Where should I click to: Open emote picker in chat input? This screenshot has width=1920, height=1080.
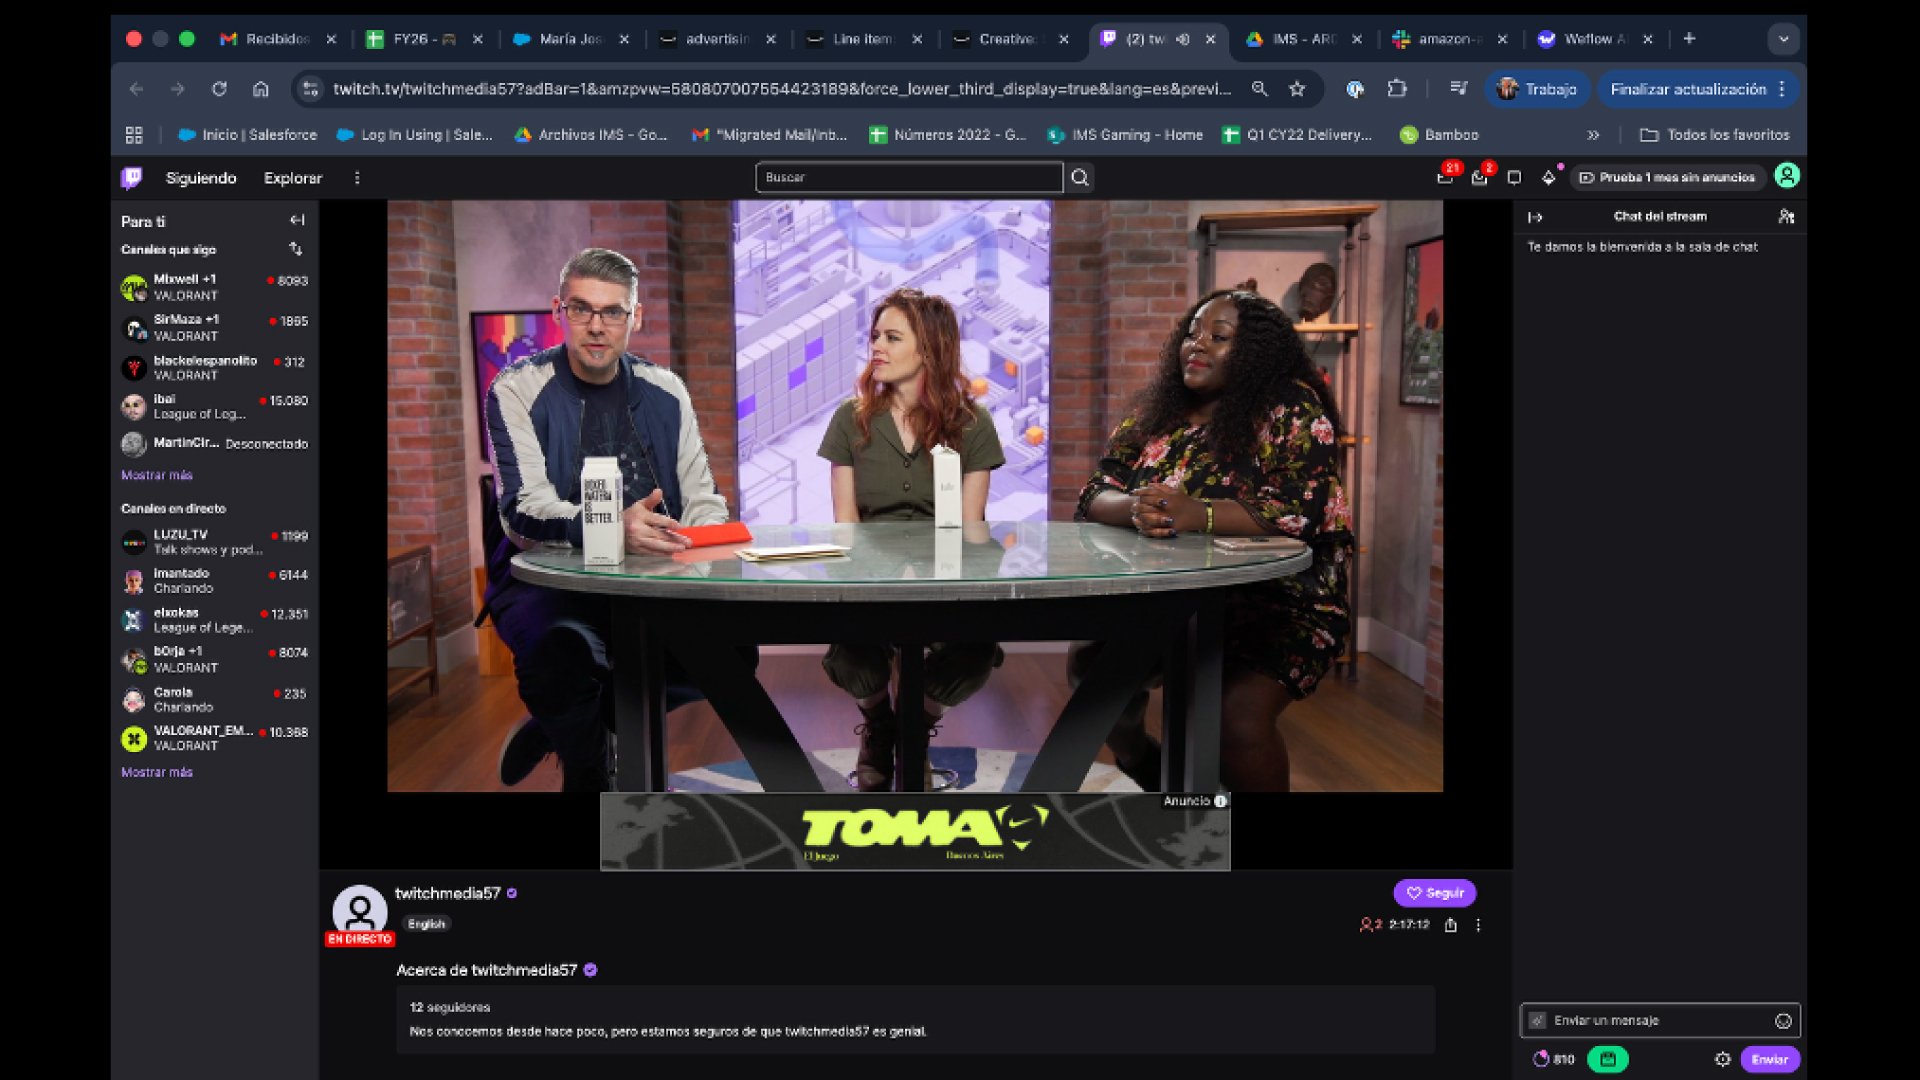[1783, 1021]
